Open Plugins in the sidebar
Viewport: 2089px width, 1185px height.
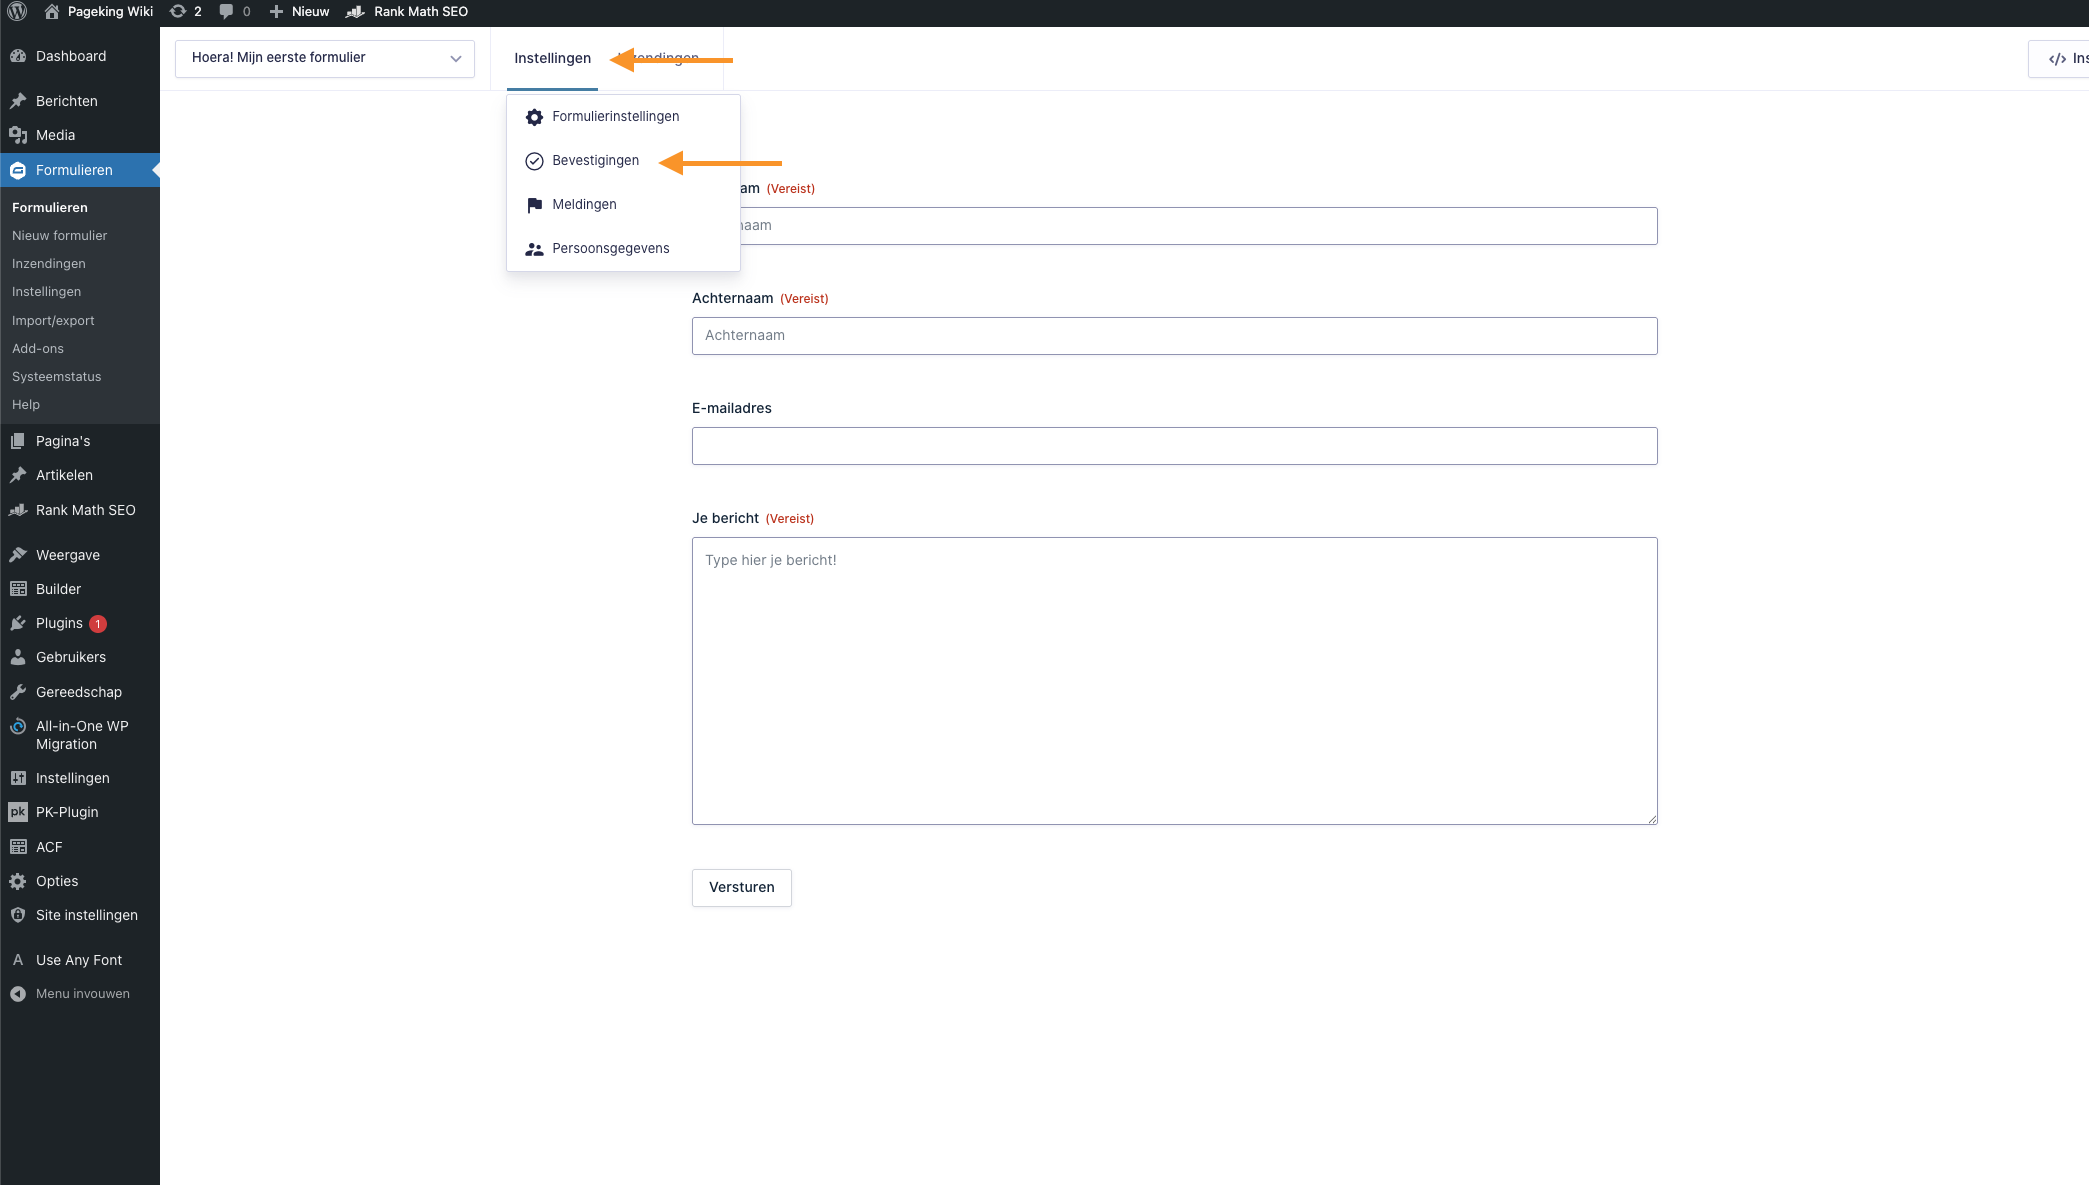[x=59, y=623]
